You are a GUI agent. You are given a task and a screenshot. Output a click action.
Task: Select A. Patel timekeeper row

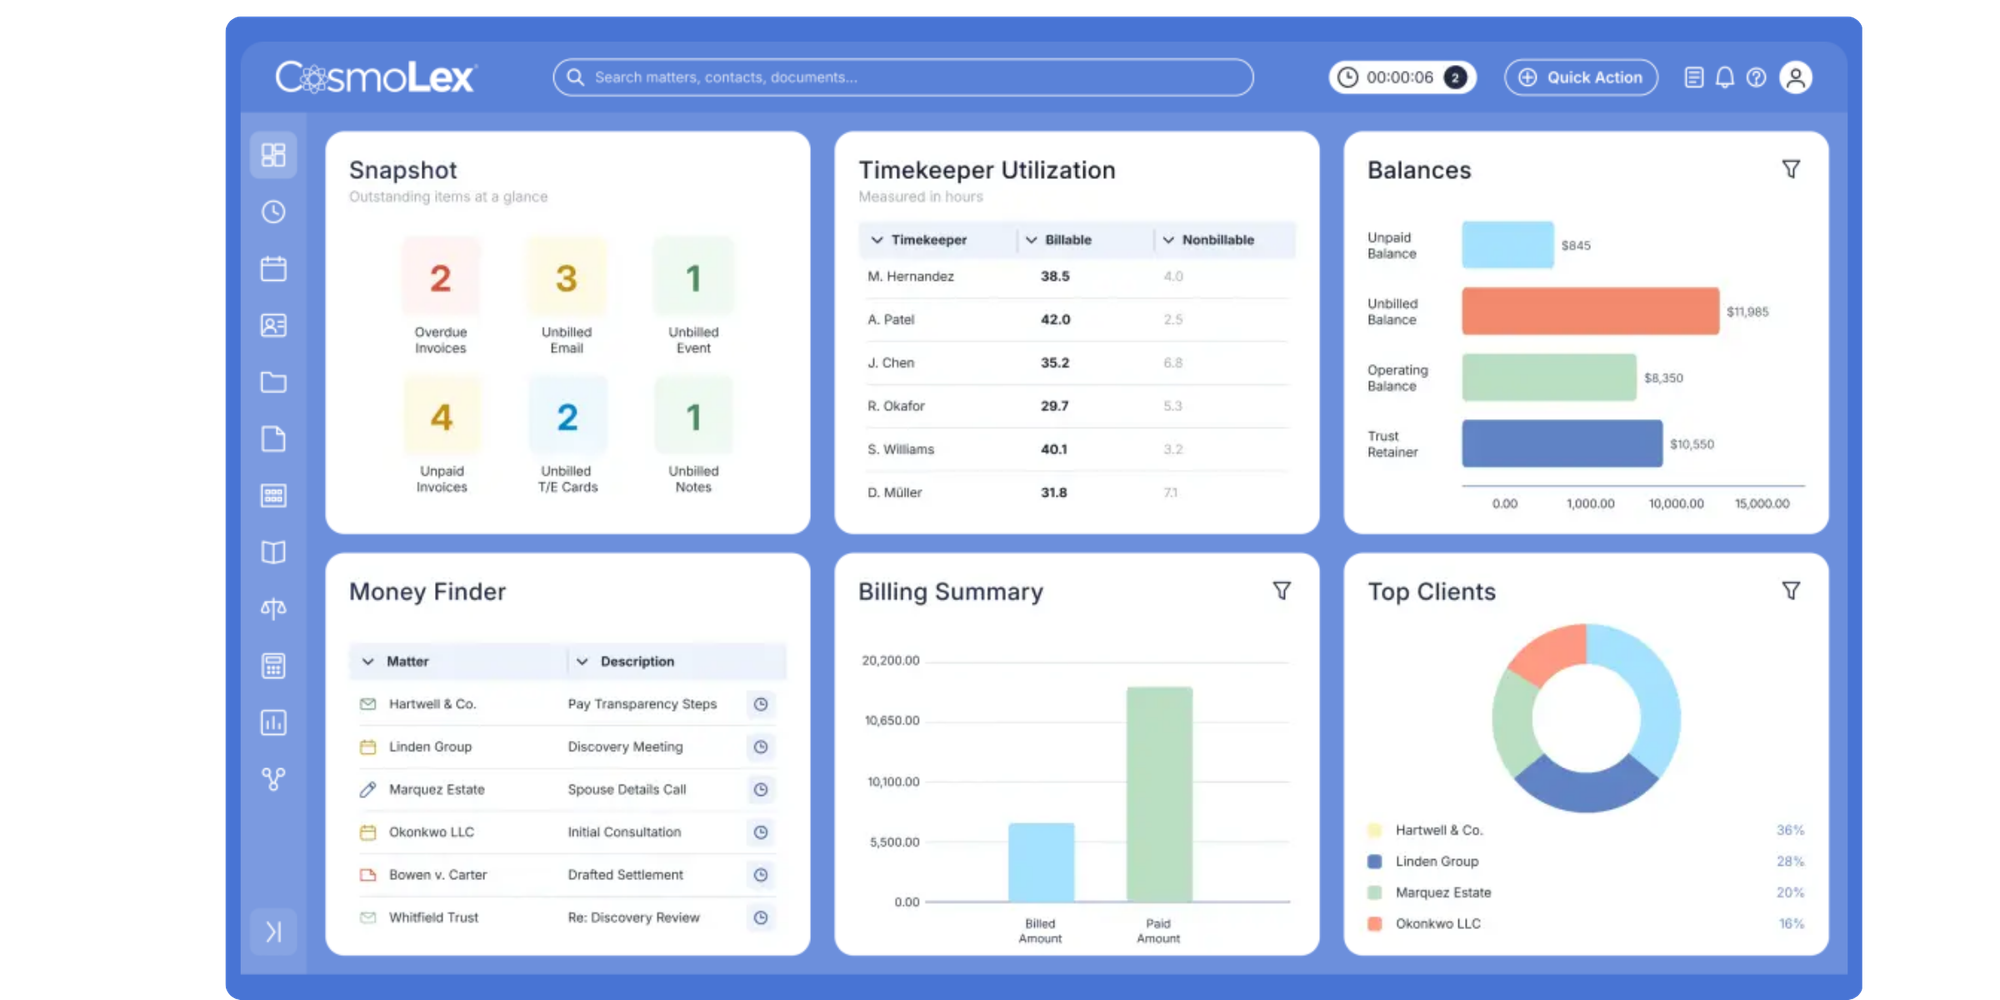pyautogui.click(x=1077, y=320)
